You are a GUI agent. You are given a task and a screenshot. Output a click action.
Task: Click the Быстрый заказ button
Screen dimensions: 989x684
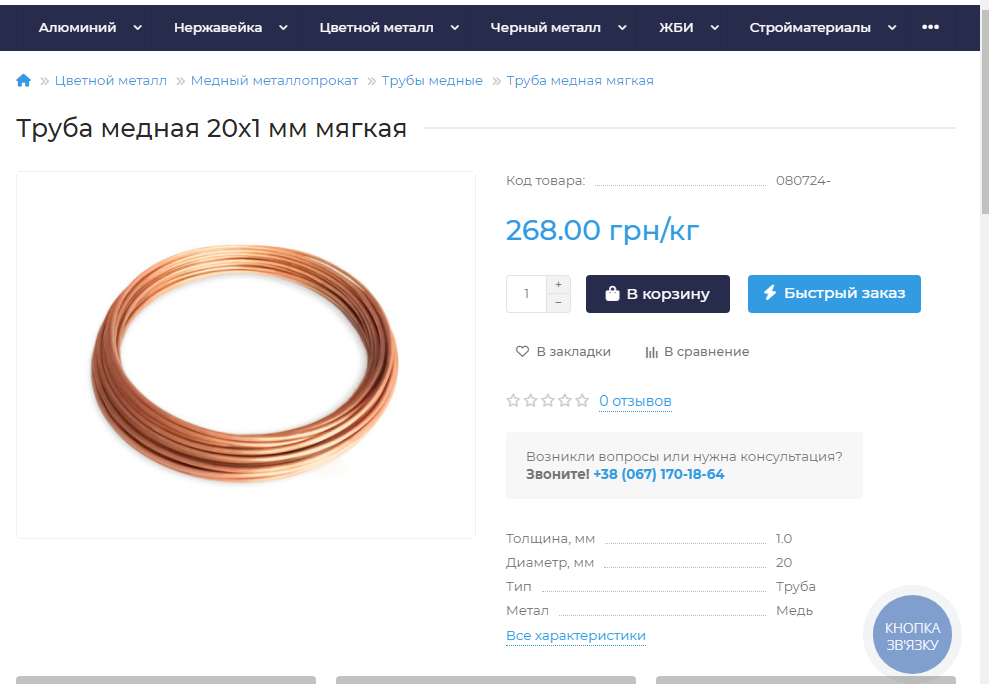(x=834, y=294)
